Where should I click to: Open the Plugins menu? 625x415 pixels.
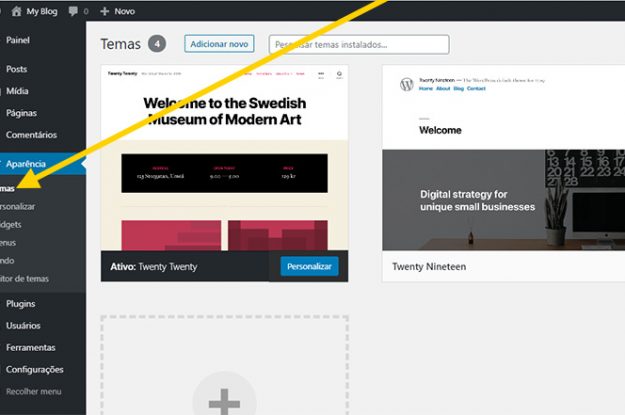pos(21,304)
